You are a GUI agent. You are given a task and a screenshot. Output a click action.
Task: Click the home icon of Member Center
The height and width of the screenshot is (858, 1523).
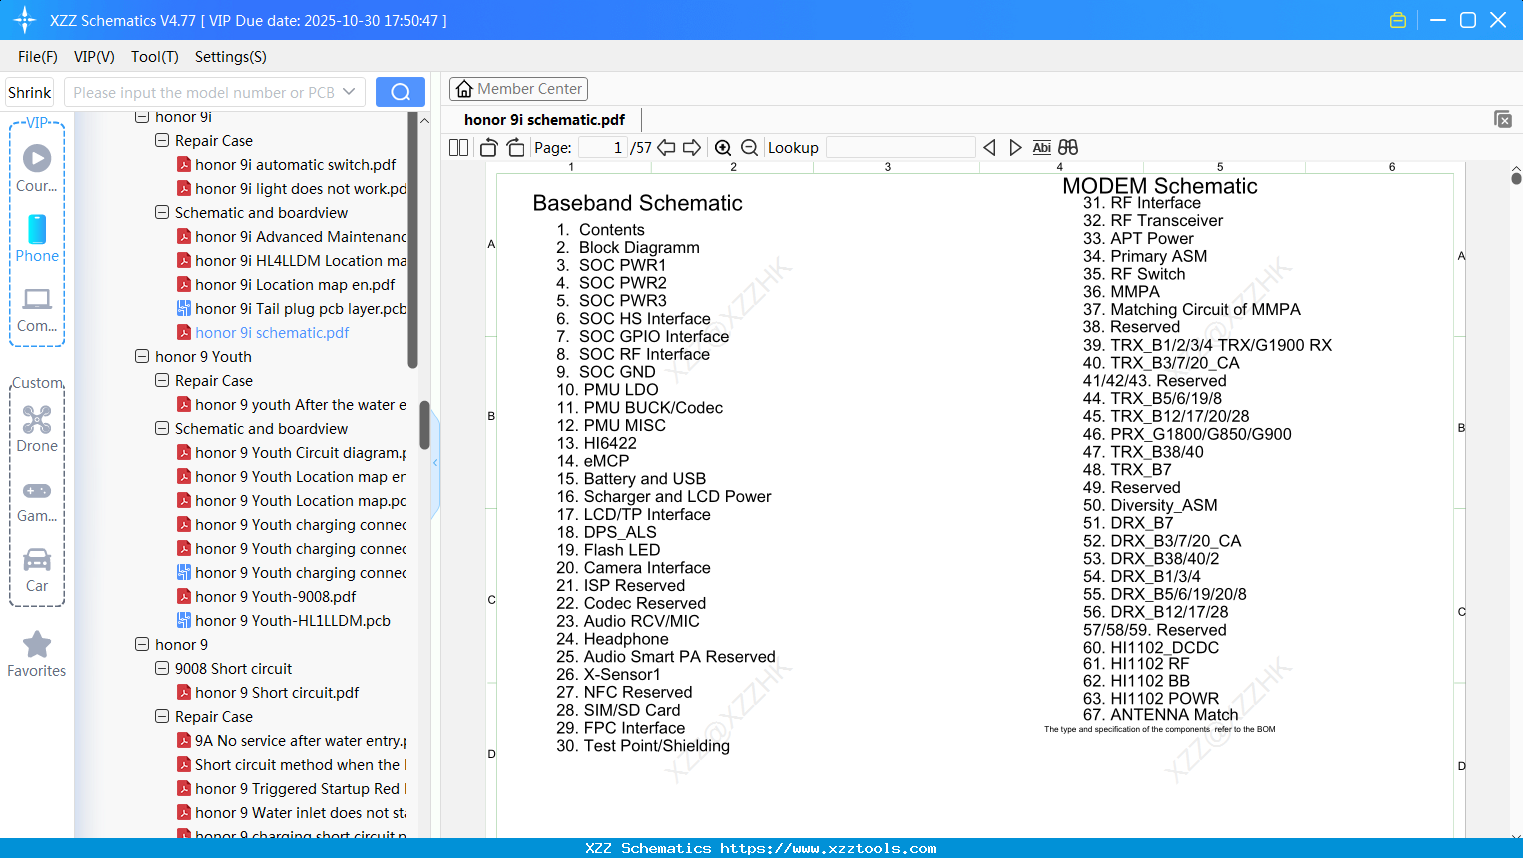(464, 89)
